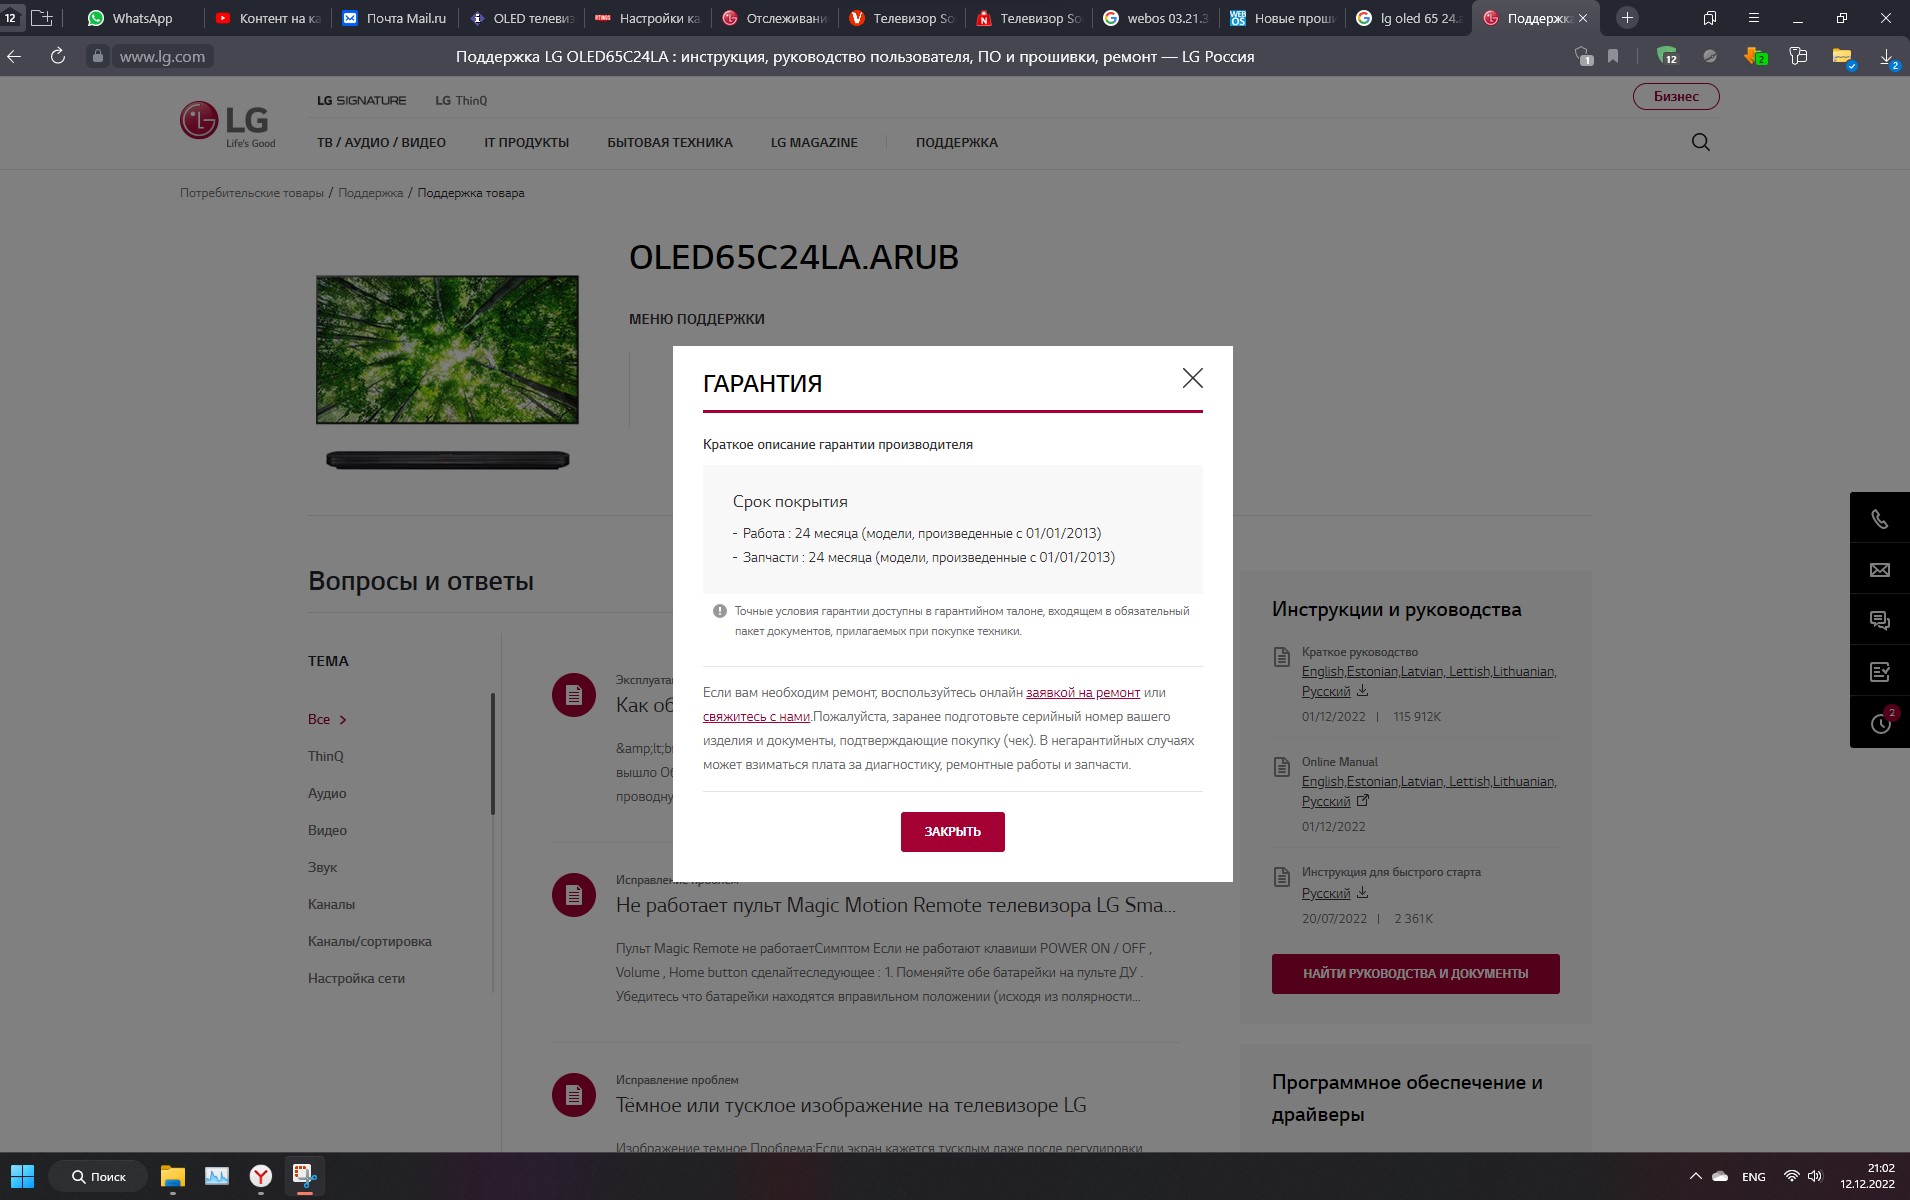The height and width of the screenshot is (1200, 1910).
Task: Click the Windows taskbar Поиск search box
Action: (x=98, y=1176)
